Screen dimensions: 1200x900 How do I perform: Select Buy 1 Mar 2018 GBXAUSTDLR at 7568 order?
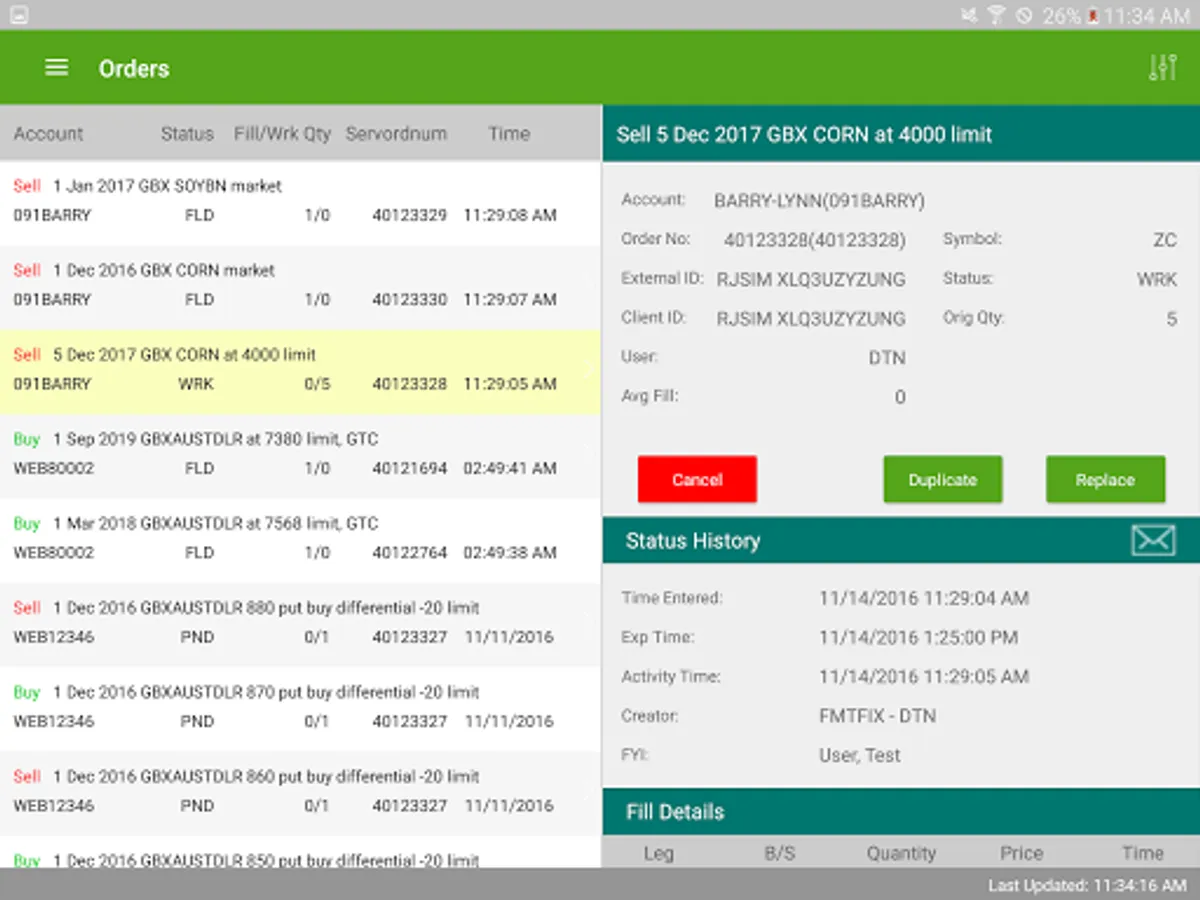click(x=300, y=541)
